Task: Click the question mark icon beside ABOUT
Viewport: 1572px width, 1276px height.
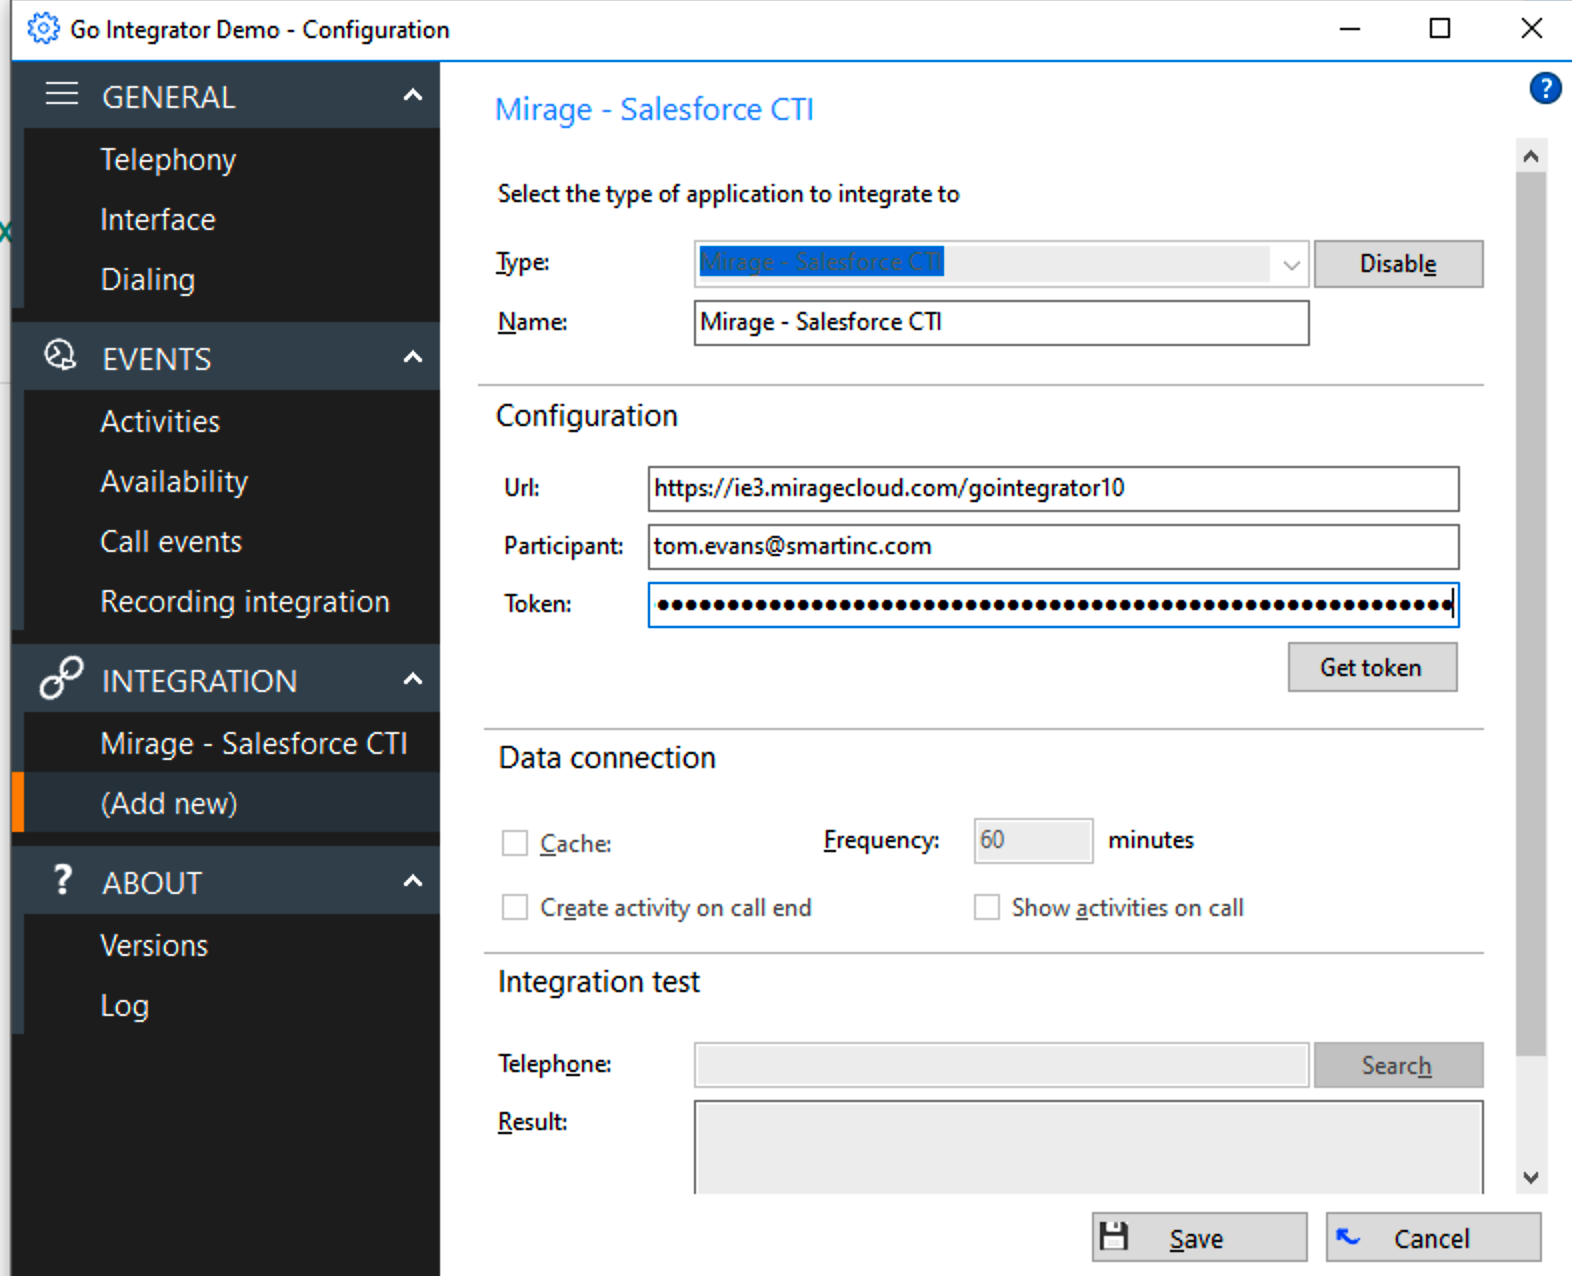Action: pyautogui.click(x=62, y=880)
